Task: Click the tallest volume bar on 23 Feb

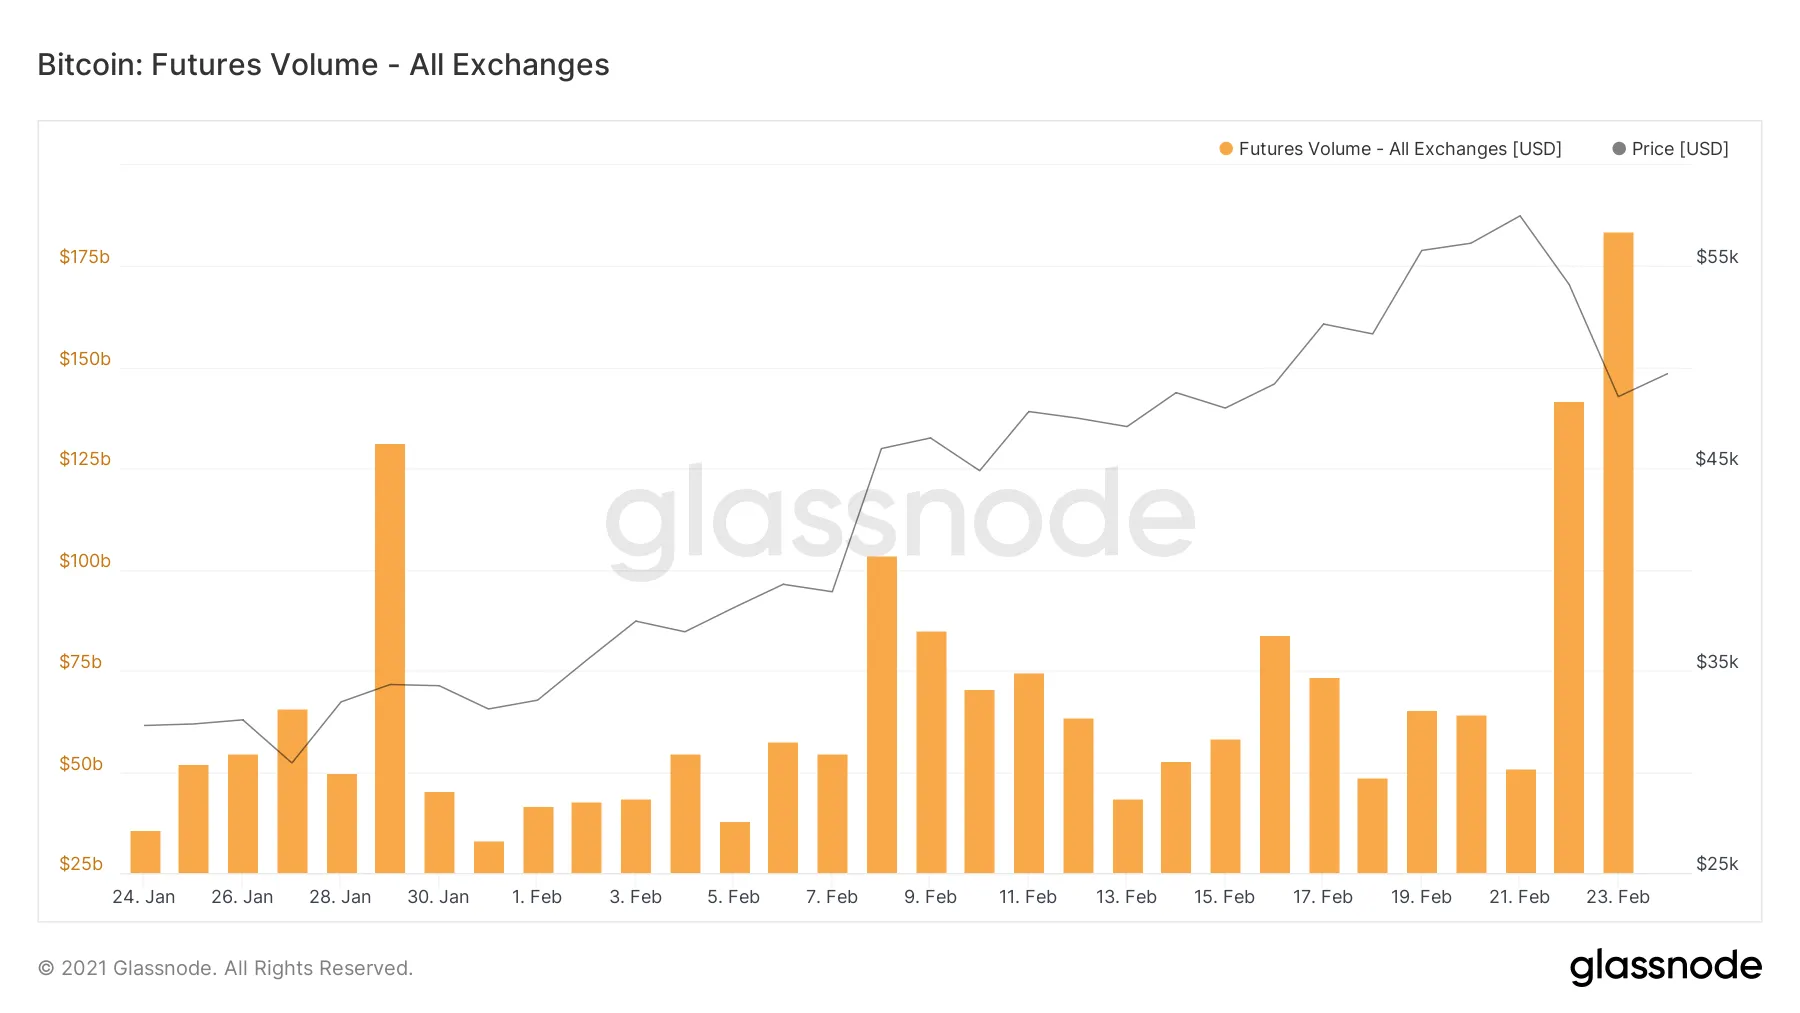Action: point(1618,552)
